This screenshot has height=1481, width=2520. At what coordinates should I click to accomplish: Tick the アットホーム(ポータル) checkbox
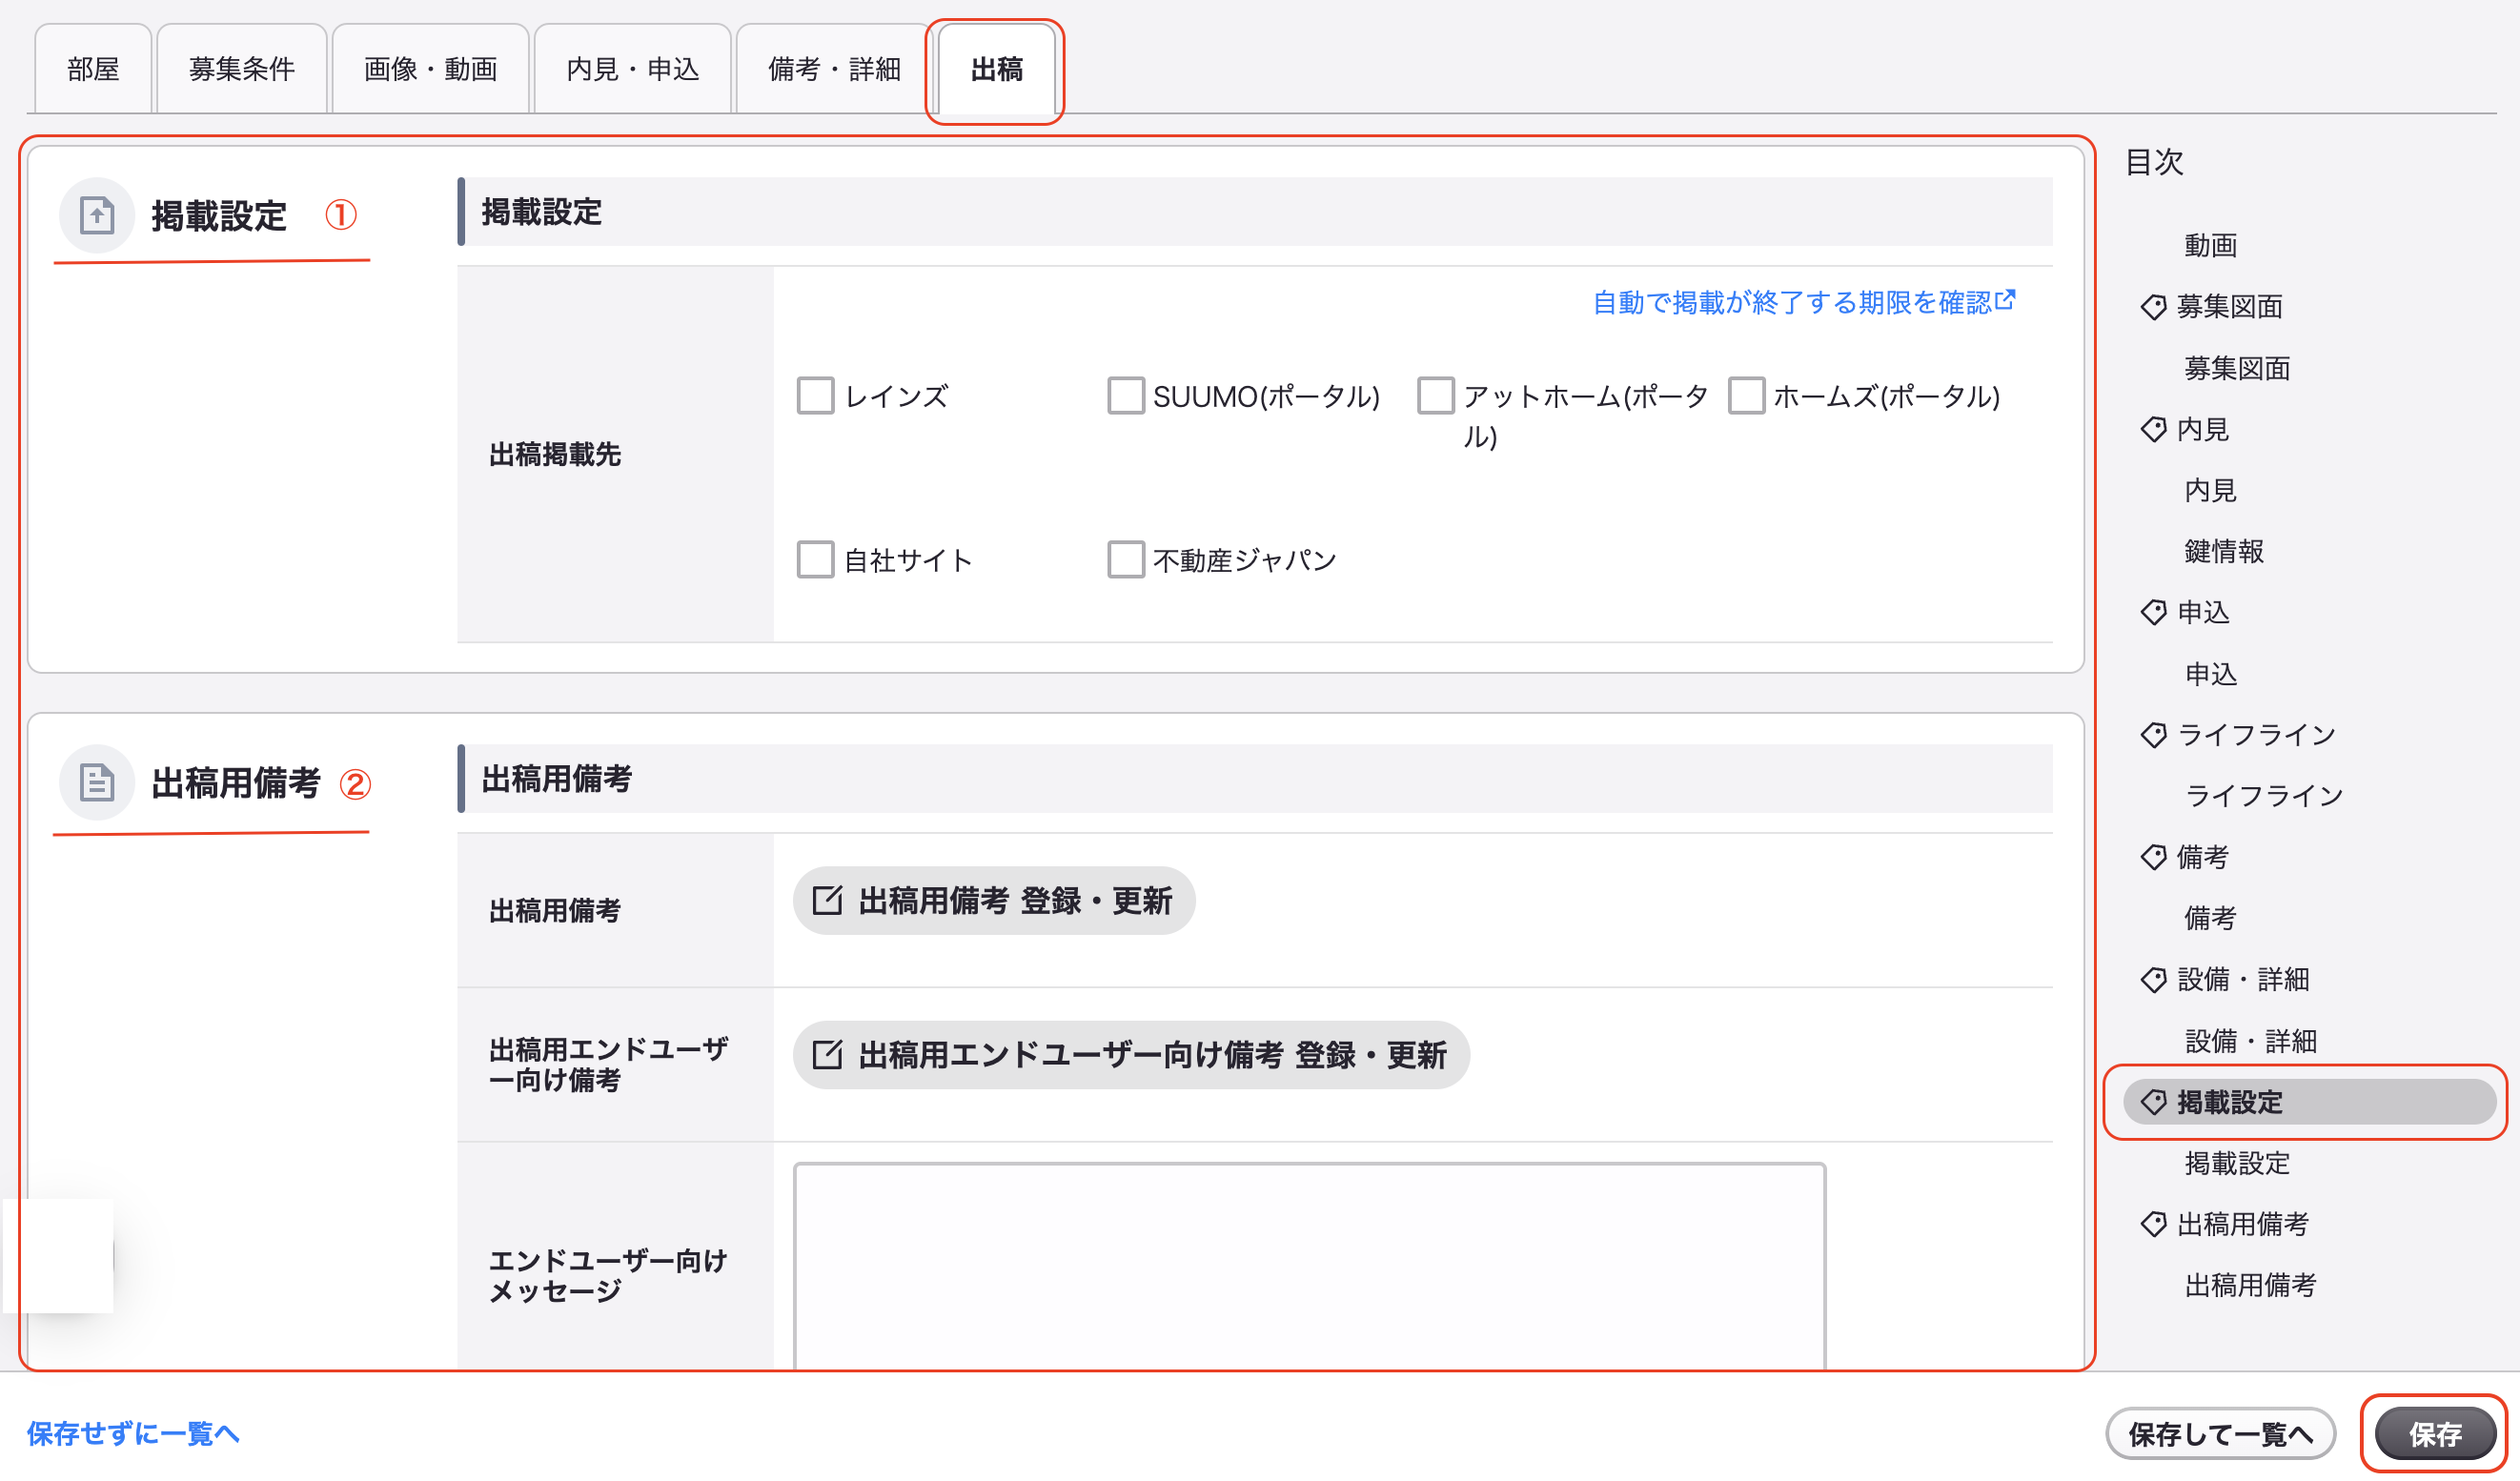[1435, 396]
